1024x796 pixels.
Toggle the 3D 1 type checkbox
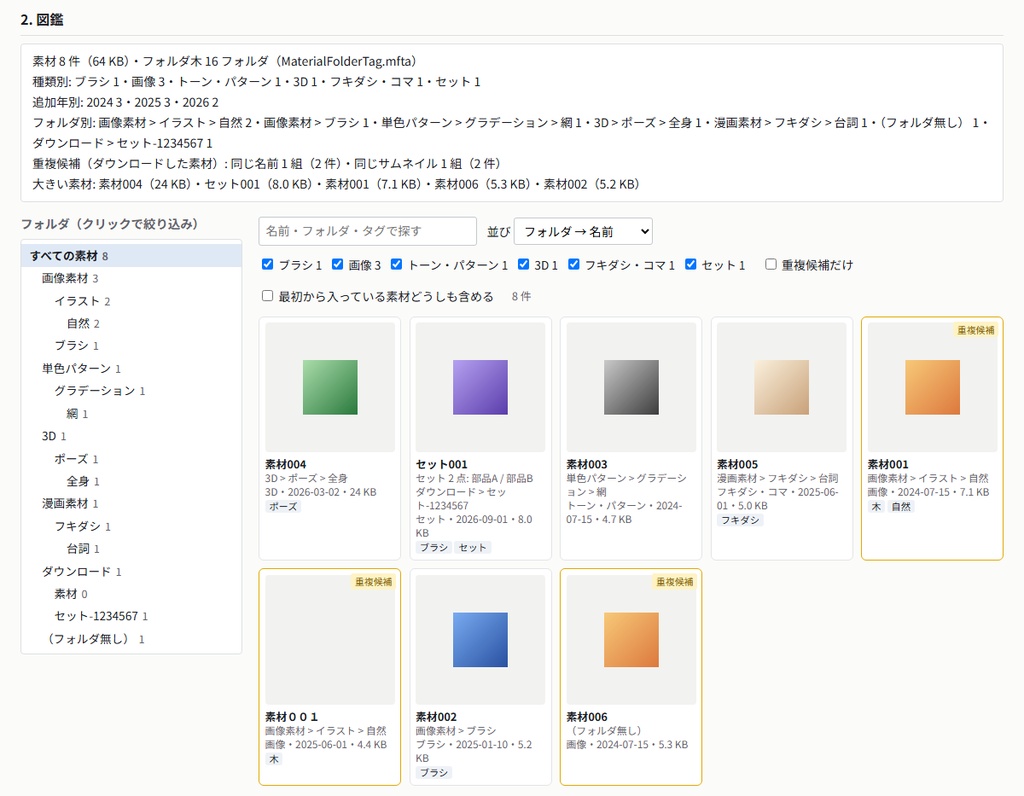pyautogui.click(x=523, y=264)
